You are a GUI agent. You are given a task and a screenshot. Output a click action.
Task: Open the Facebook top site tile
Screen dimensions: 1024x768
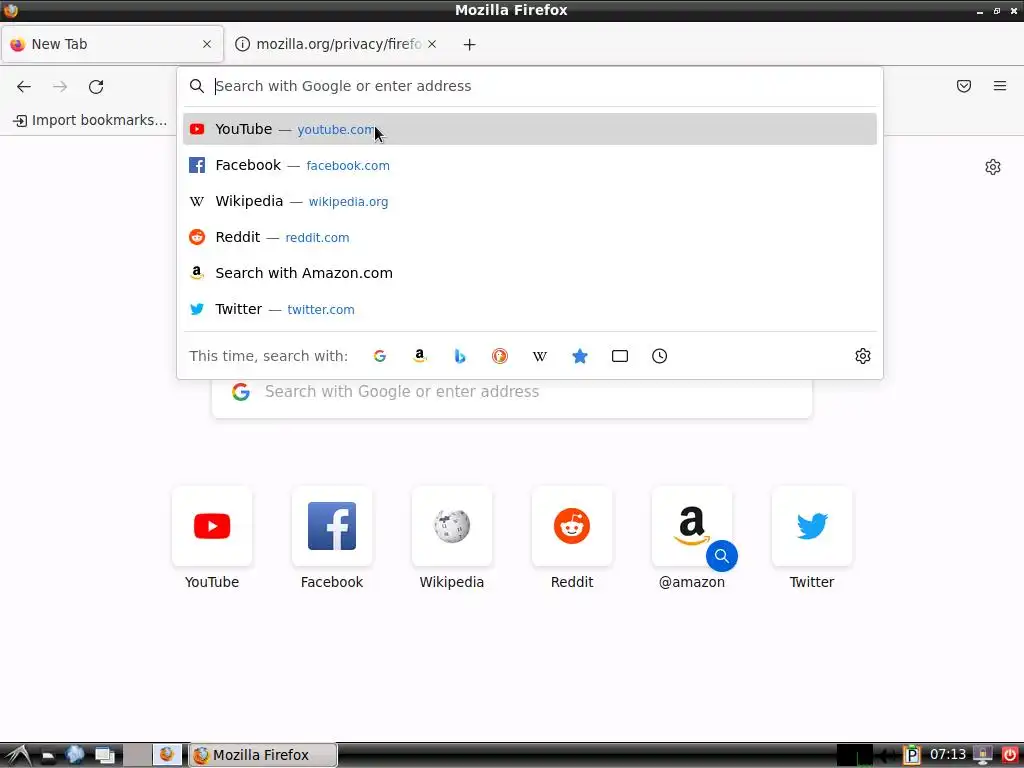click(332, 526)
